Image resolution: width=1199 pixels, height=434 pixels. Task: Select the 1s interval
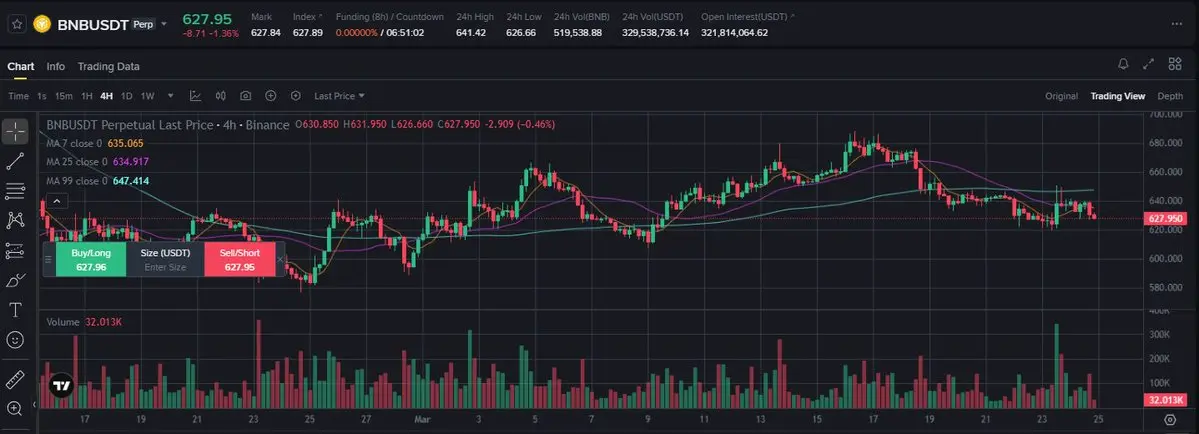point(42,96)
